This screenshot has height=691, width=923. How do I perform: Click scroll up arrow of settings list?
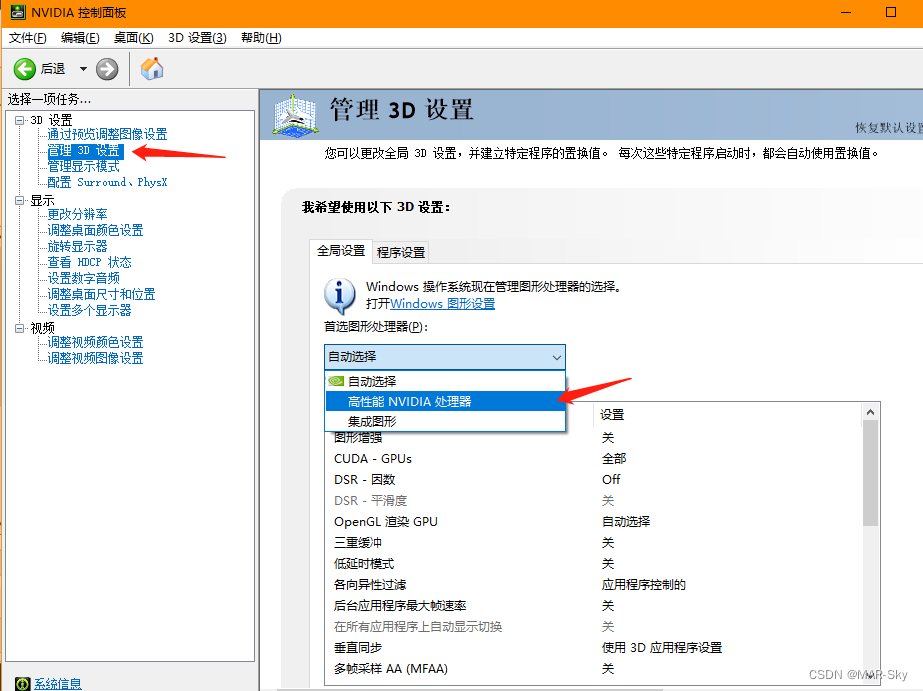pyautogui.click(x=871, y=413)
